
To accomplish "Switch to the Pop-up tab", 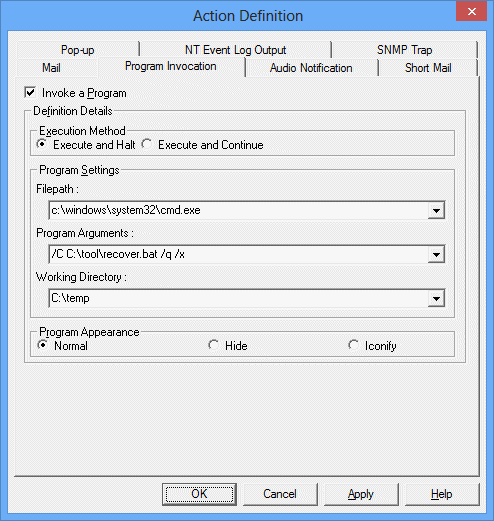I will coord(77,50).
